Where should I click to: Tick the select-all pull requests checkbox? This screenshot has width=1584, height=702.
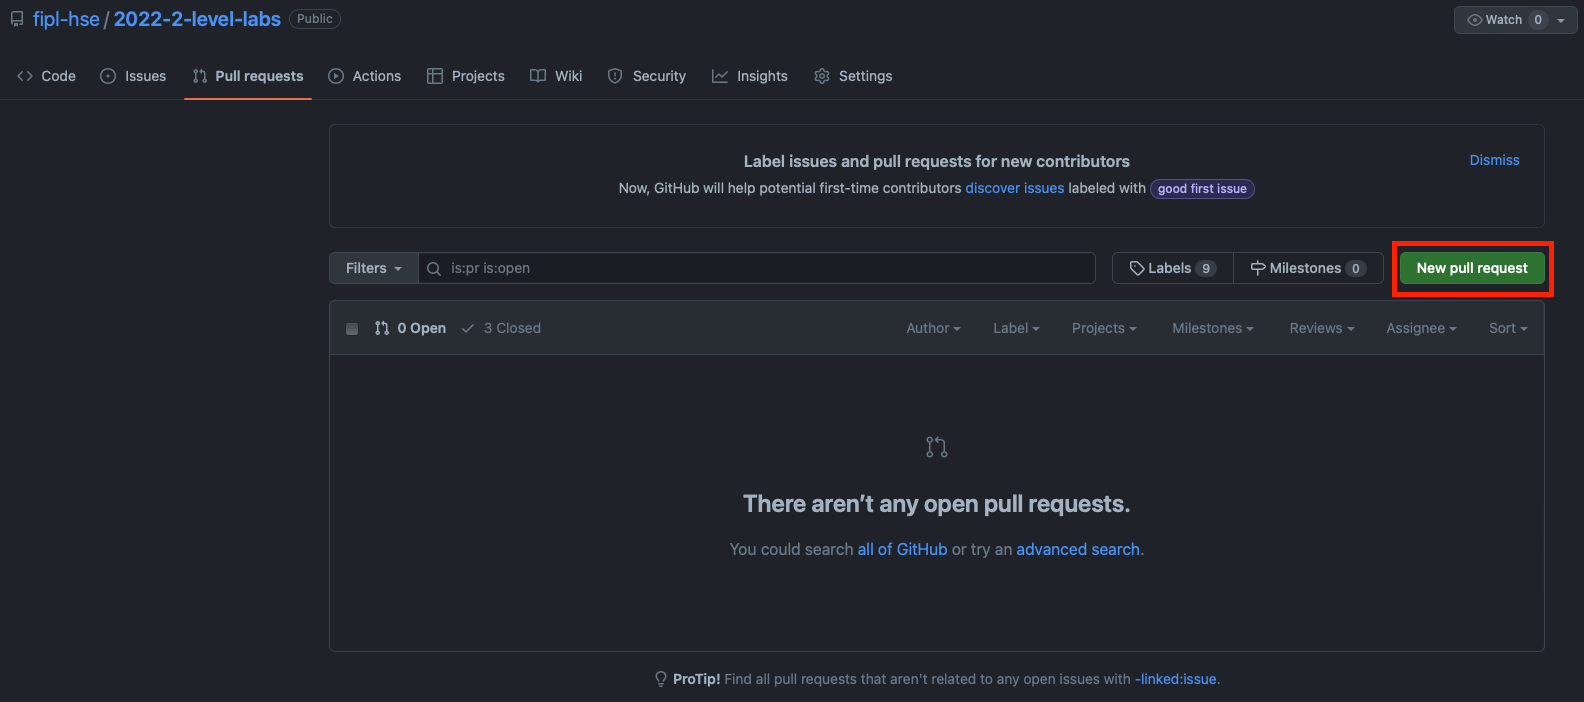pyautogui.click(x=352, y=328)
